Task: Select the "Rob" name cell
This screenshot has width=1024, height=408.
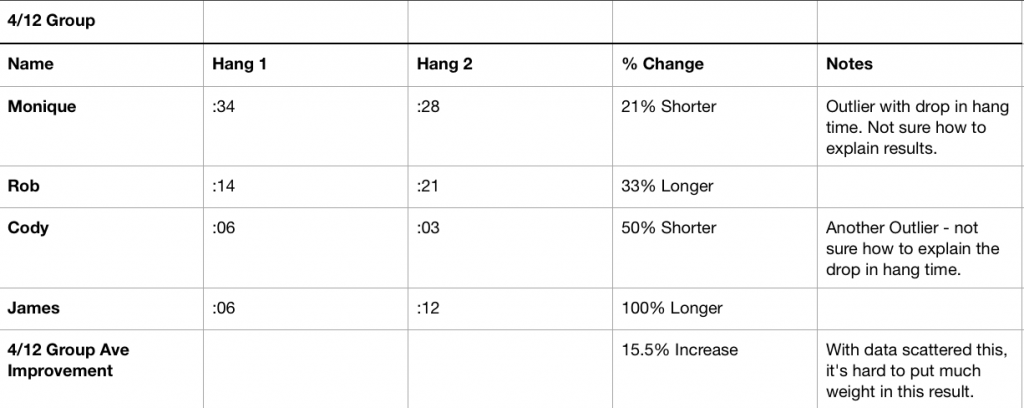Action: (x=23, y=186)
